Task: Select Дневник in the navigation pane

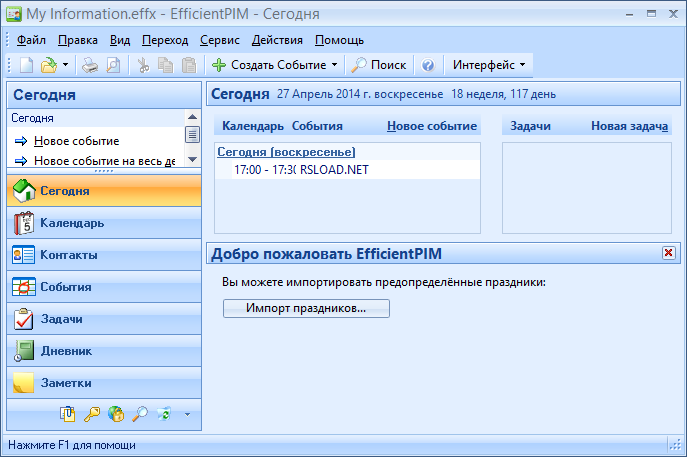Action: click(104, 351)
